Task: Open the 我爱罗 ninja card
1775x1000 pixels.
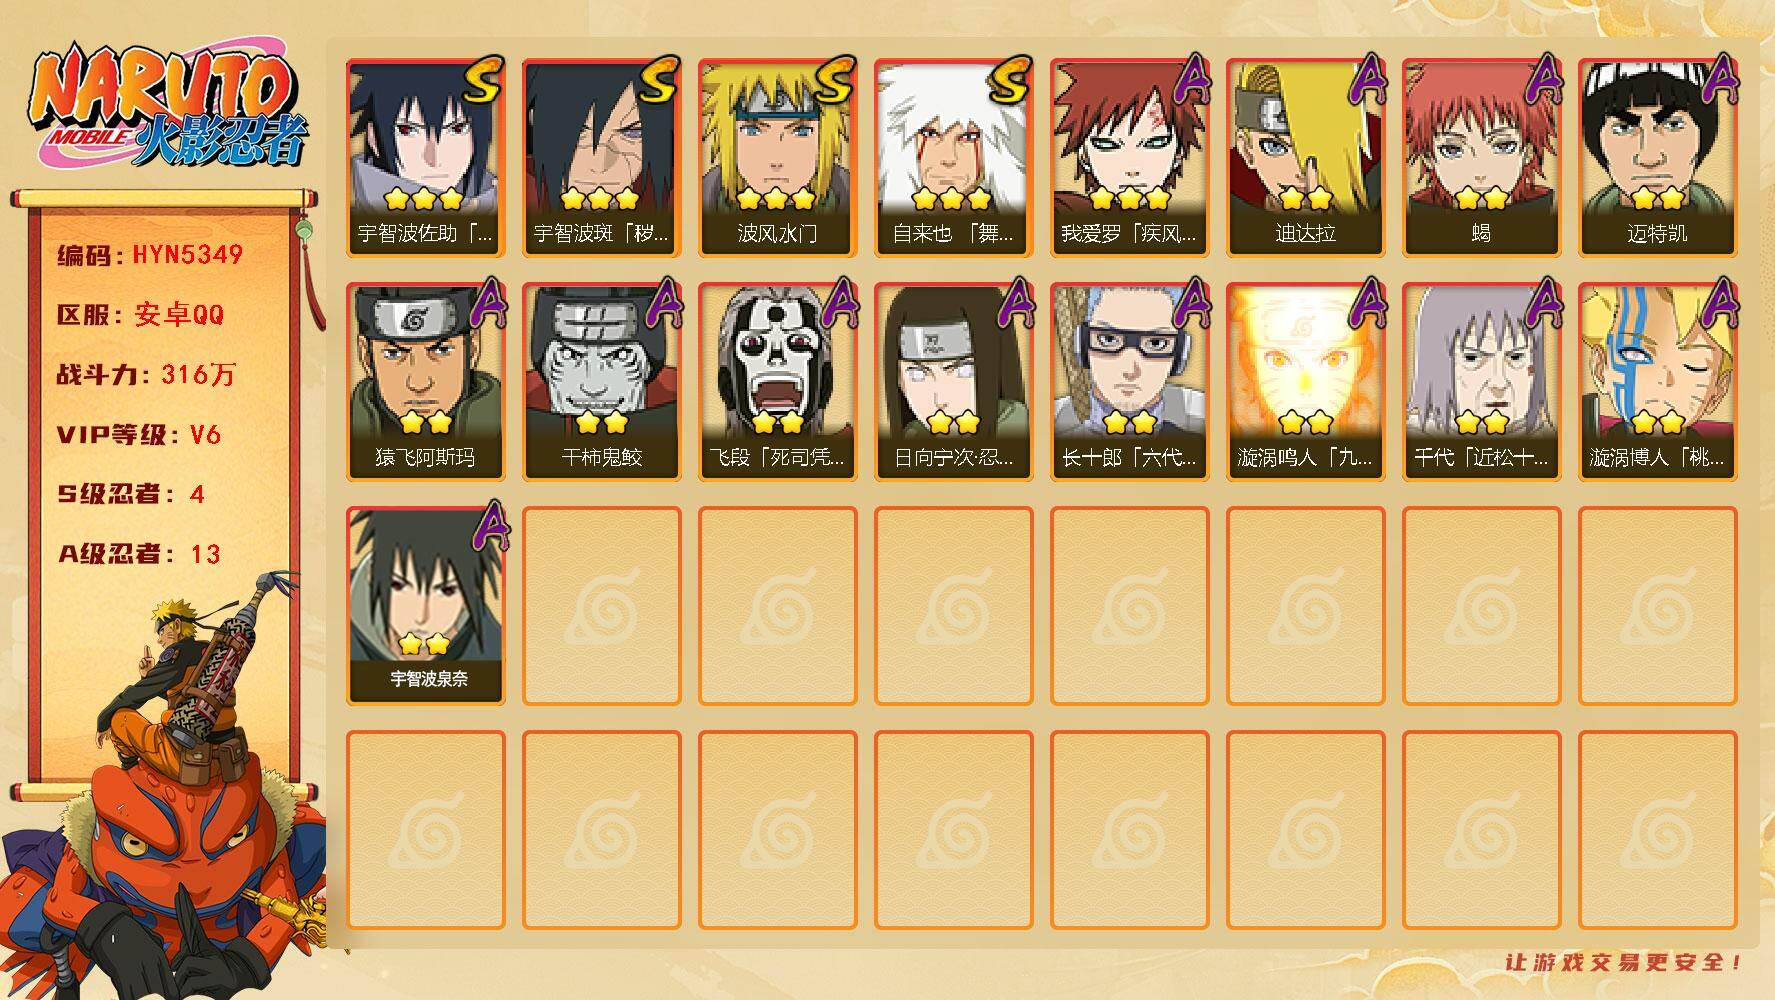Action: [x=1129, y=158]
